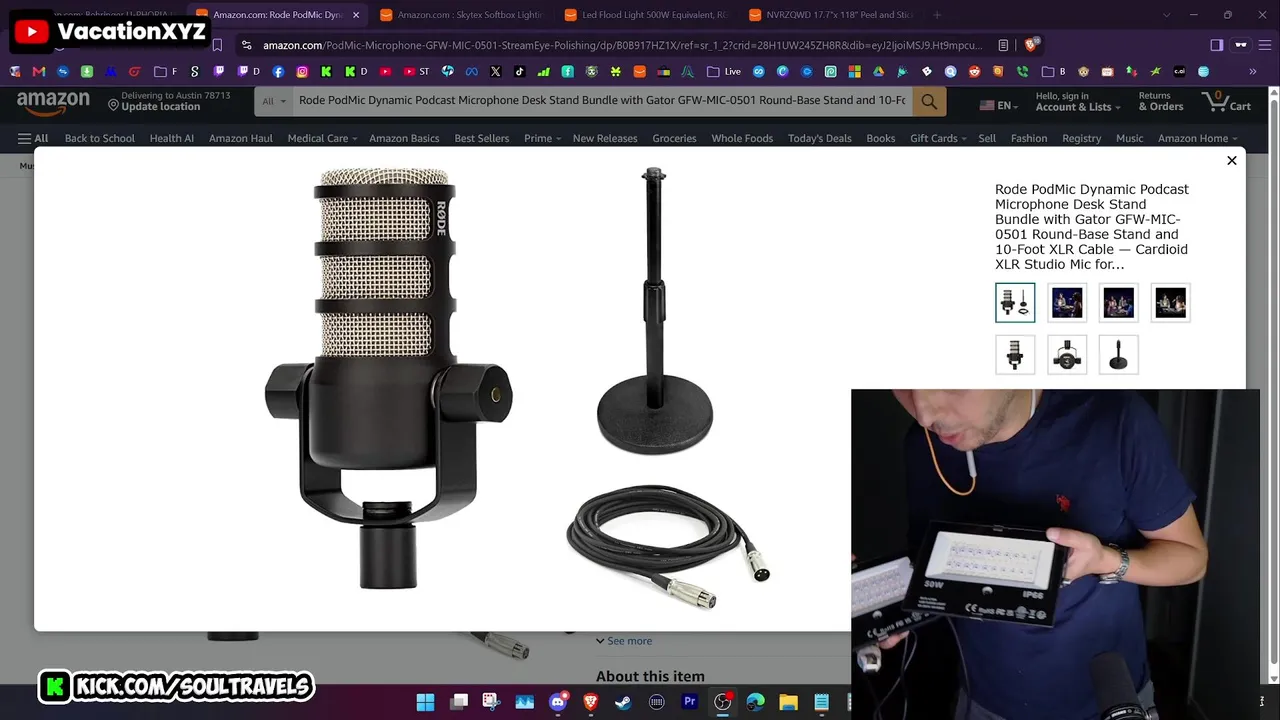The height and width of the screenshot is (720, 1280).
Task: Open OBS Studio from the taskbar
Action: point(722,702)
